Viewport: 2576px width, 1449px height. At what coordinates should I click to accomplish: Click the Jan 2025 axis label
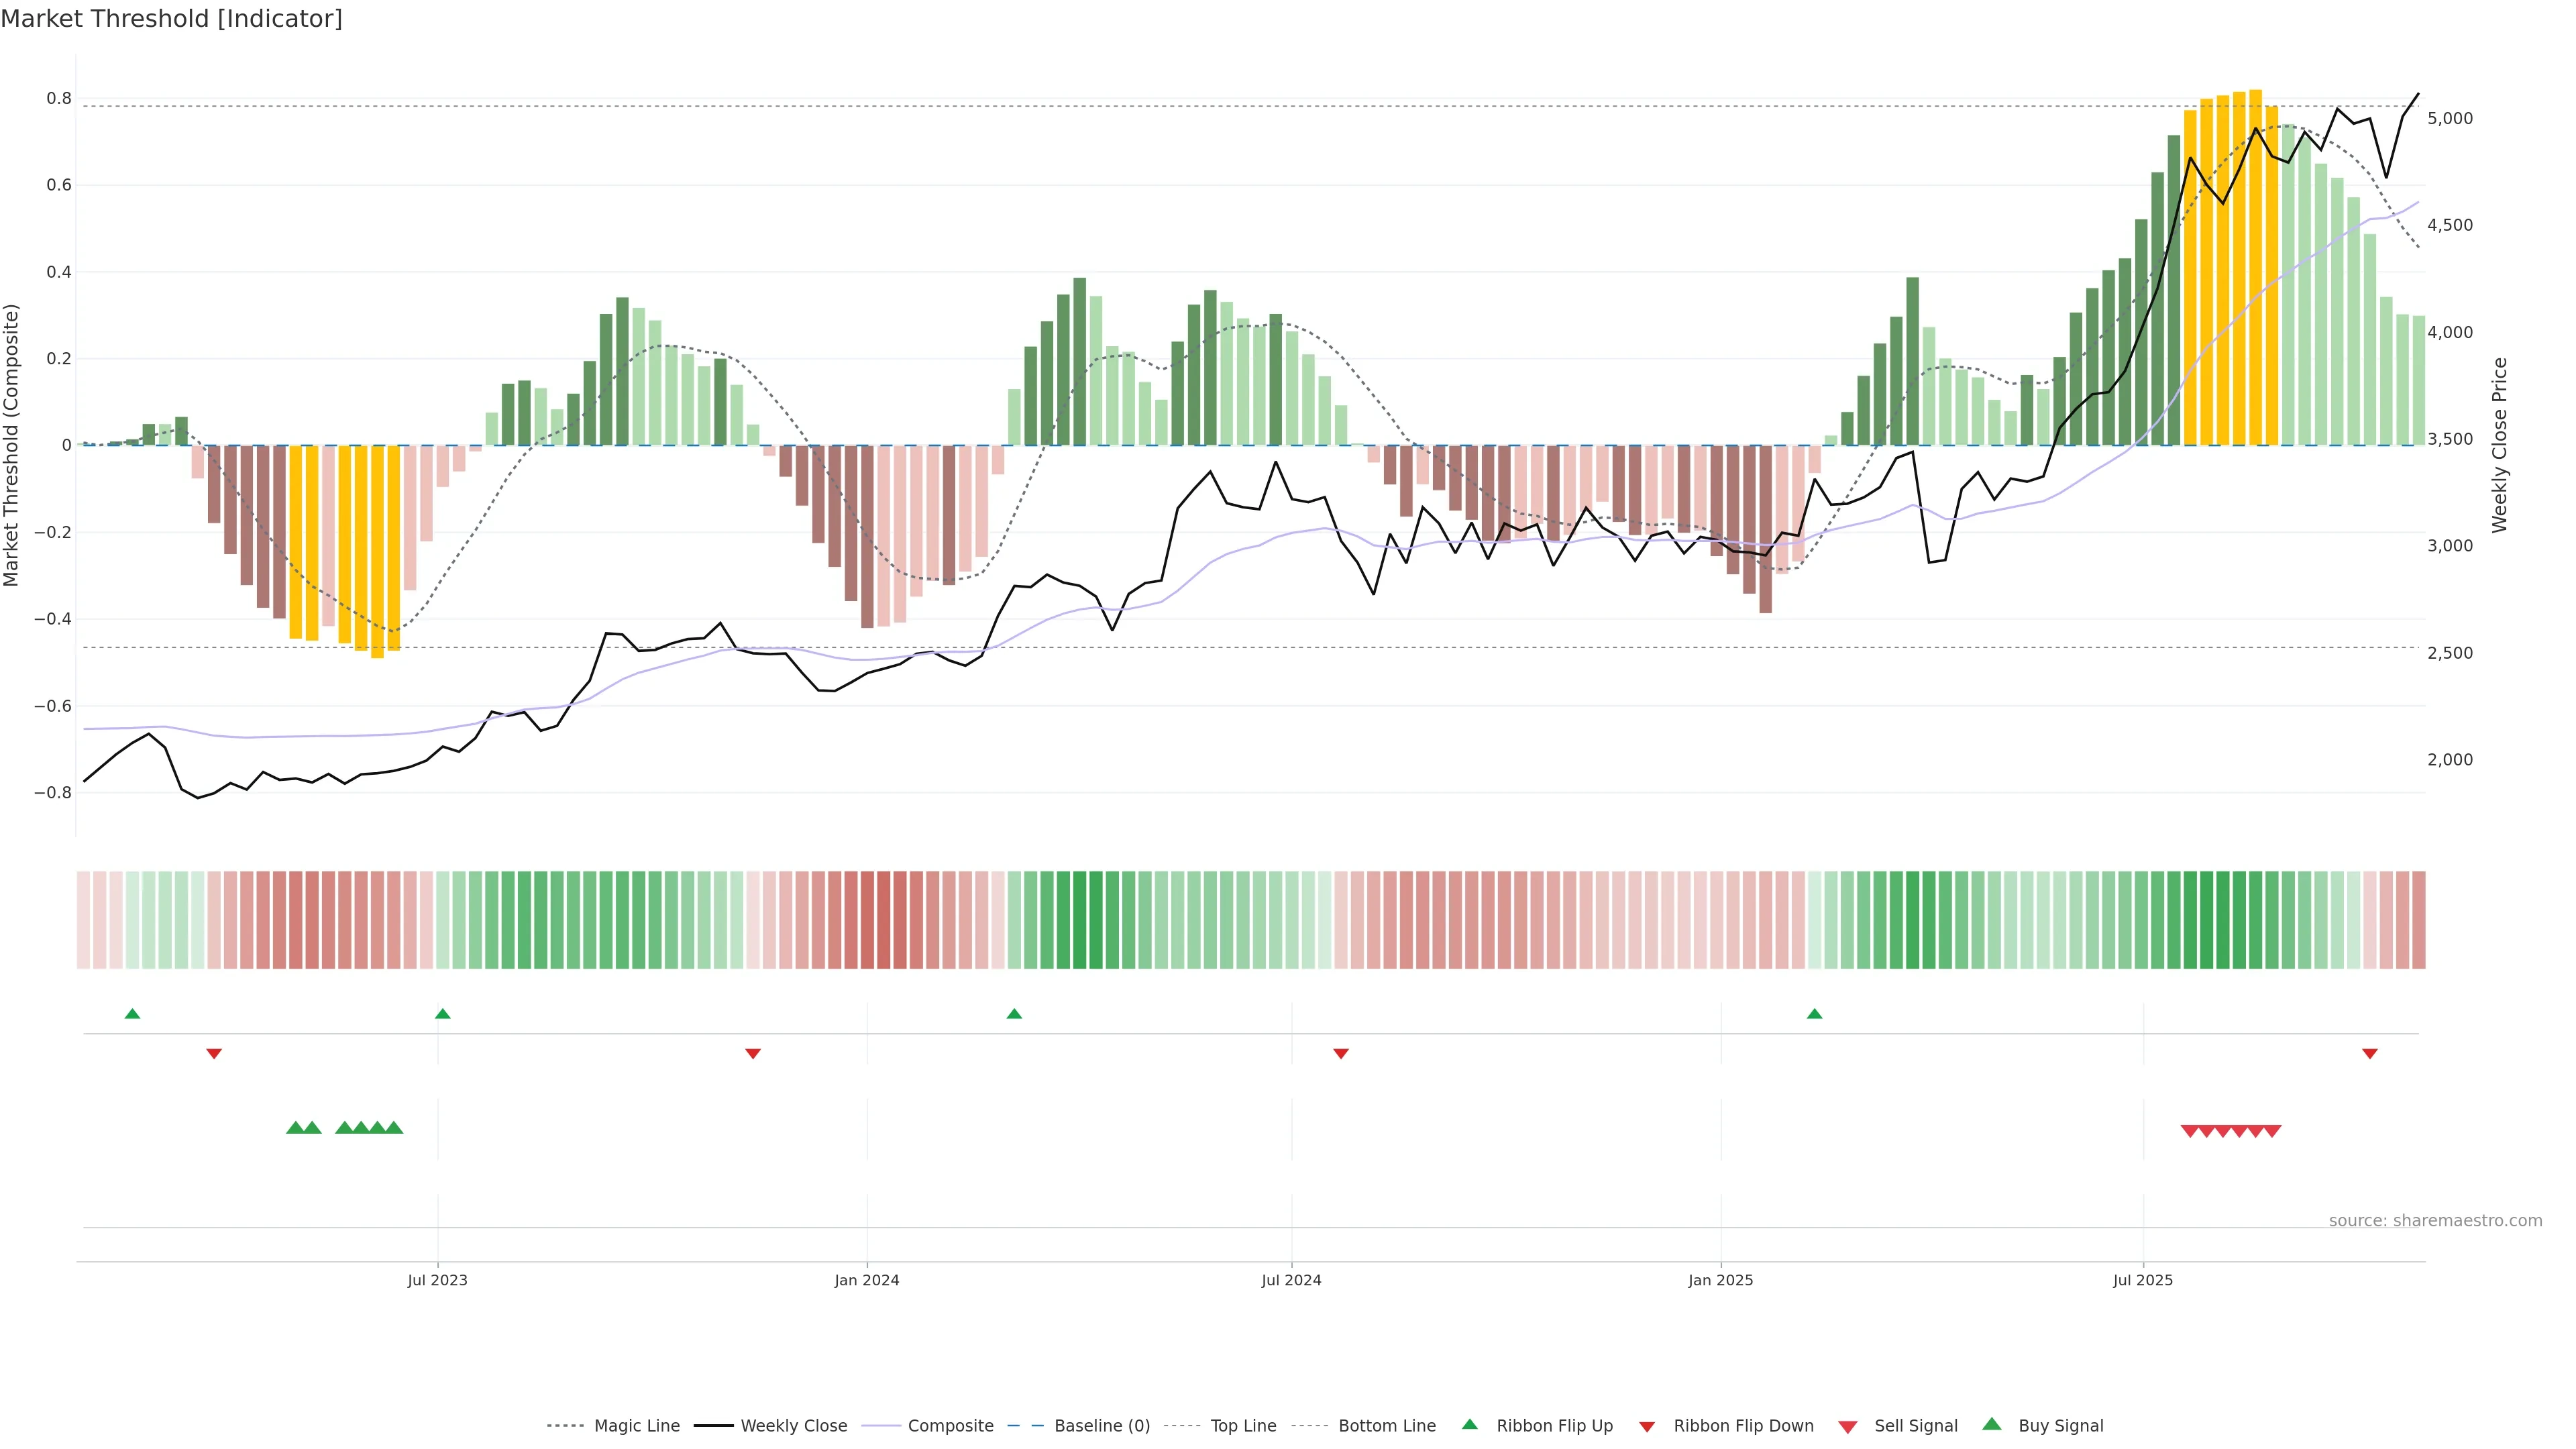click(1720, 1280)
